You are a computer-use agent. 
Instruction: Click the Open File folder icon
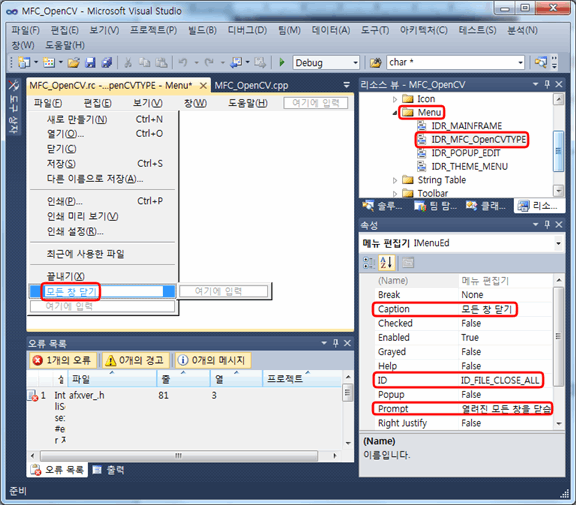(73, 63)
